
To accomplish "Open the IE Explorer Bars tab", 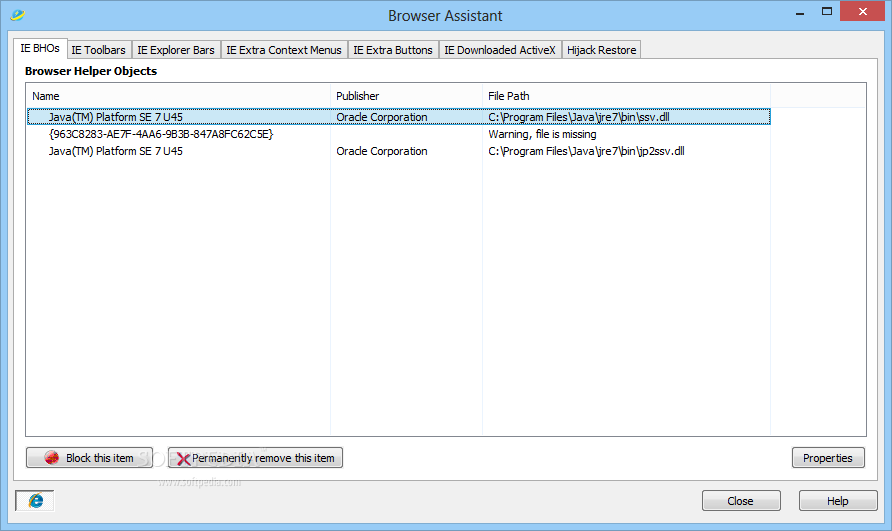I will point(176,50).
